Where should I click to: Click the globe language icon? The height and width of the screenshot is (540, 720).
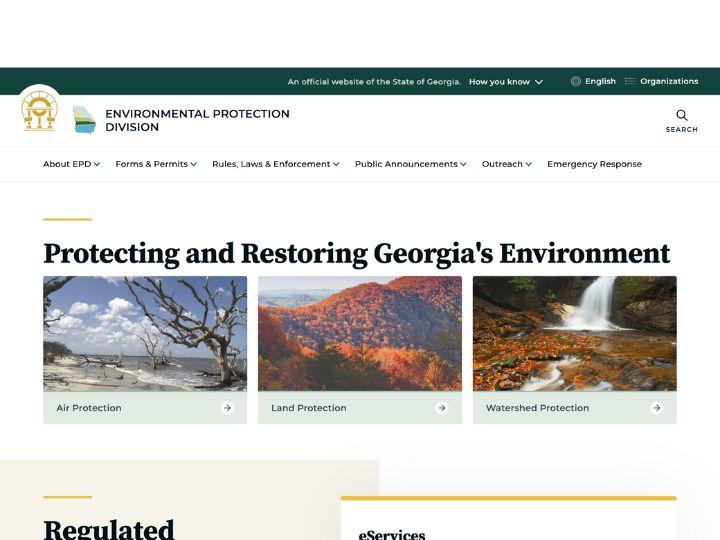pos(576,81)
